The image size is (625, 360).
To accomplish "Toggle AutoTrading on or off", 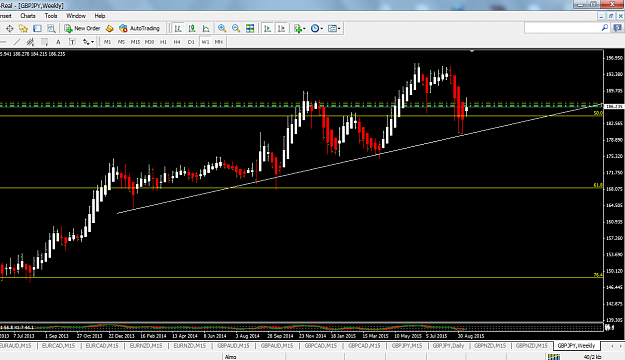I will [x=139, y=28].
